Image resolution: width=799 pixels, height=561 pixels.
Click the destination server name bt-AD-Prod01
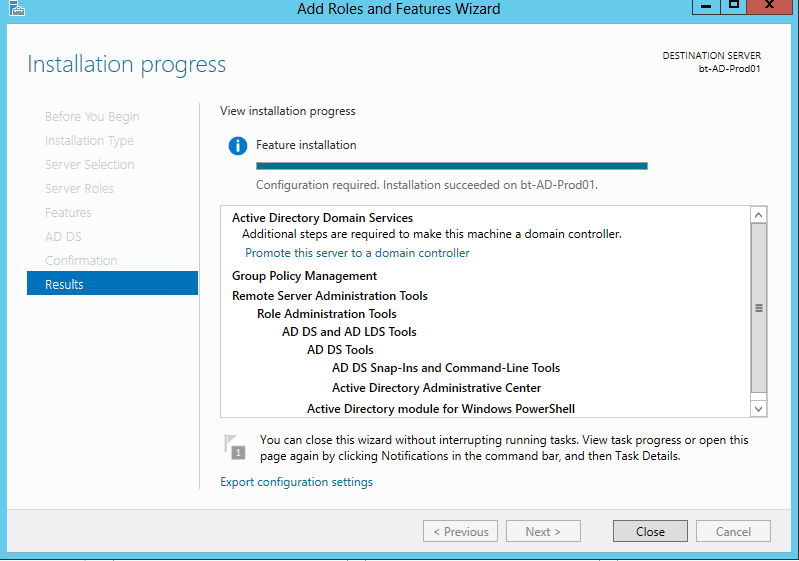[x=729, y=69]
